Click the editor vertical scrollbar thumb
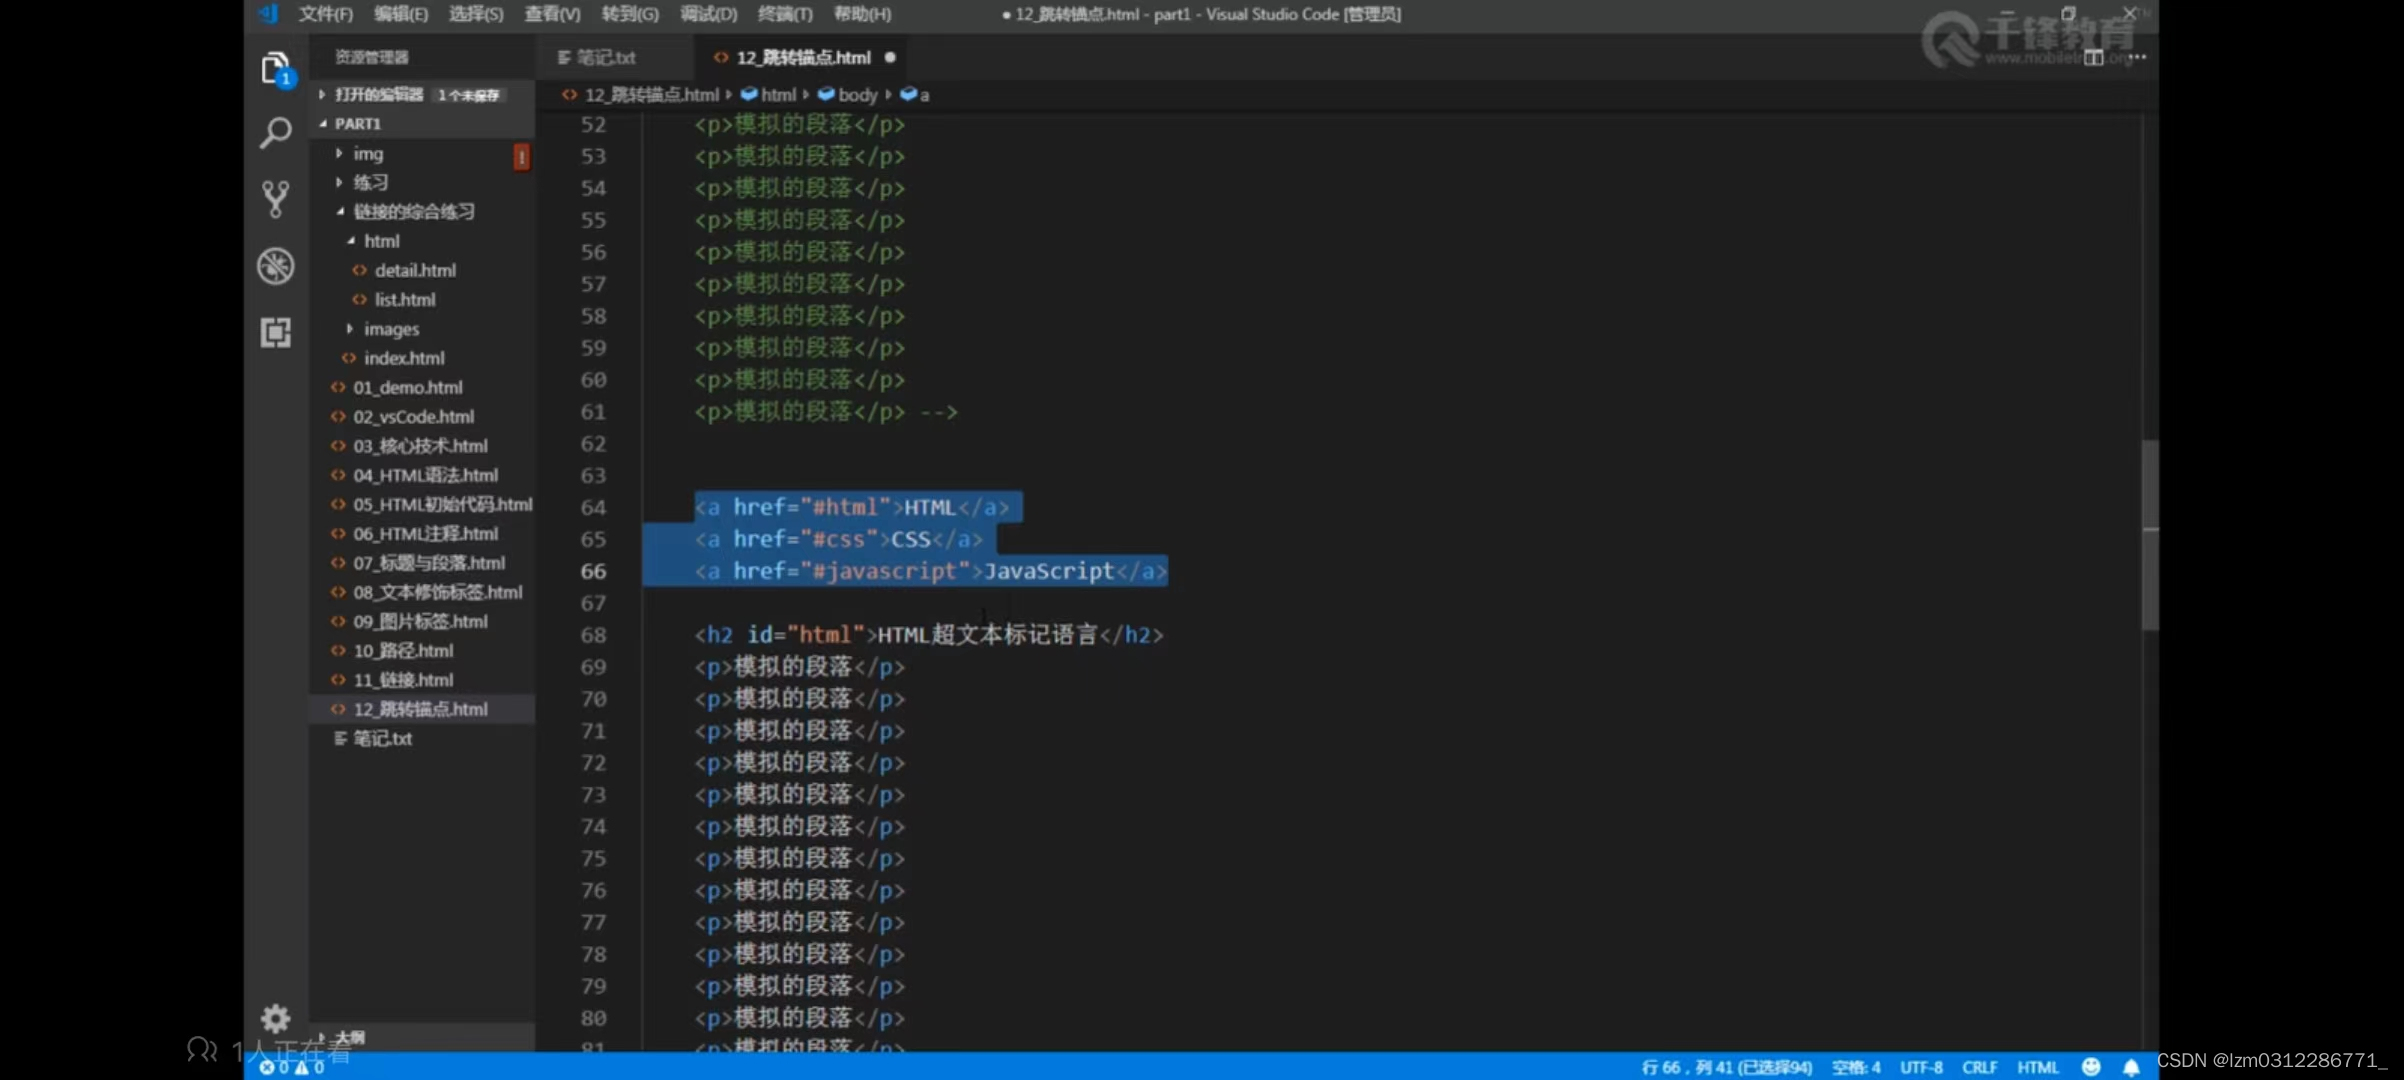Image resolution: width=2404 pixels, height=1080 pixels. [2150, 535]
